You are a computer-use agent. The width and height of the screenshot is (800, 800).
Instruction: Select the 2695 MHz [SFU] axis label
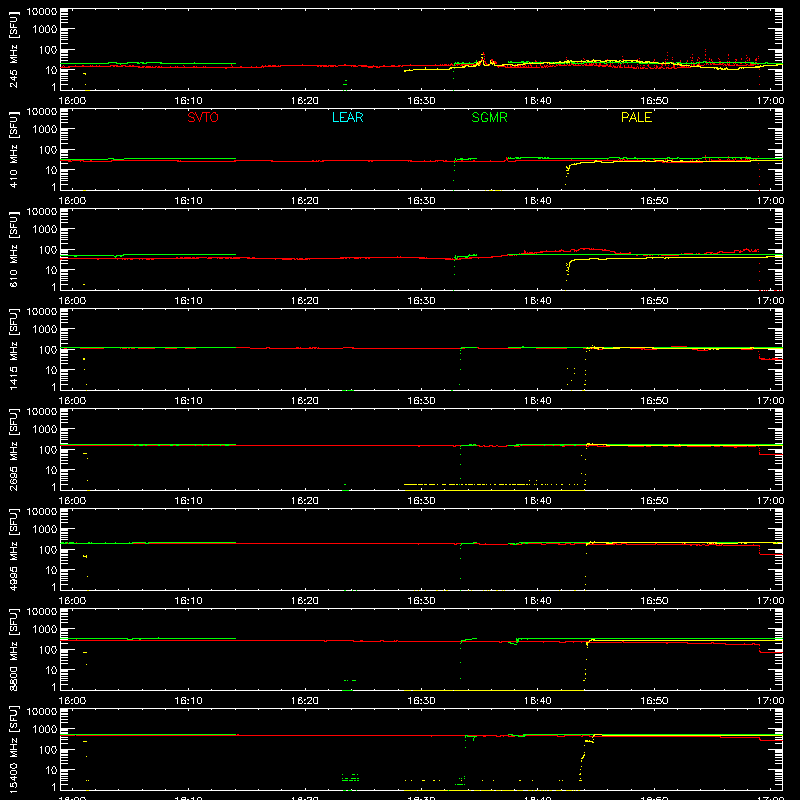(14, 449)
